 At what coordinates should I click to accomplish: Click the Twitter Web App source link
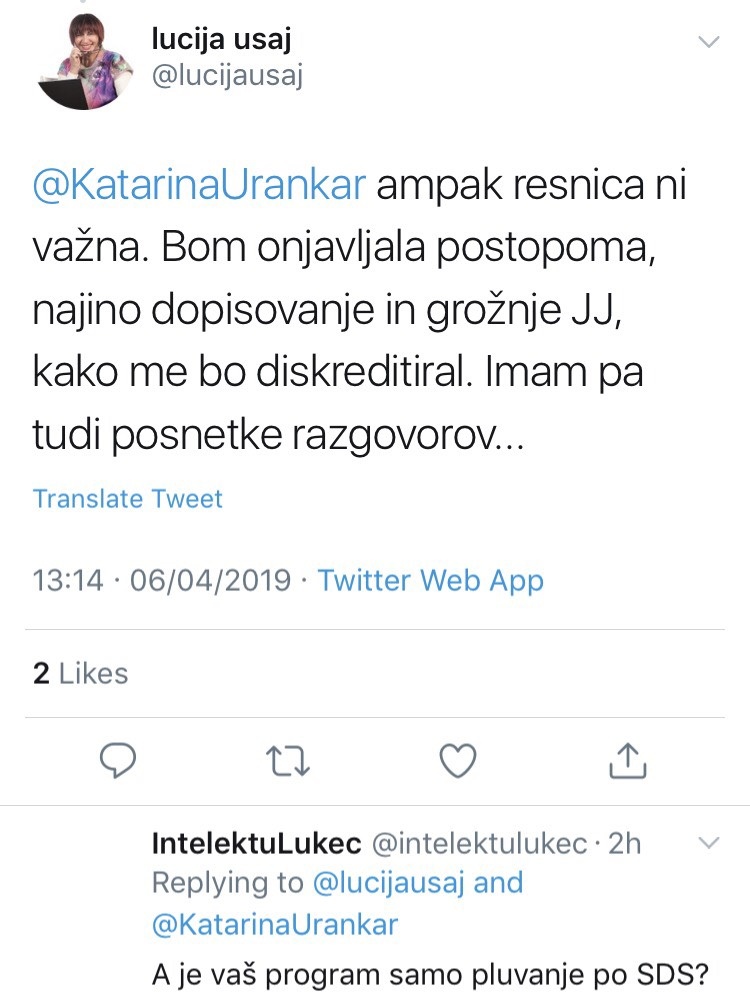[x=430, y=580]
